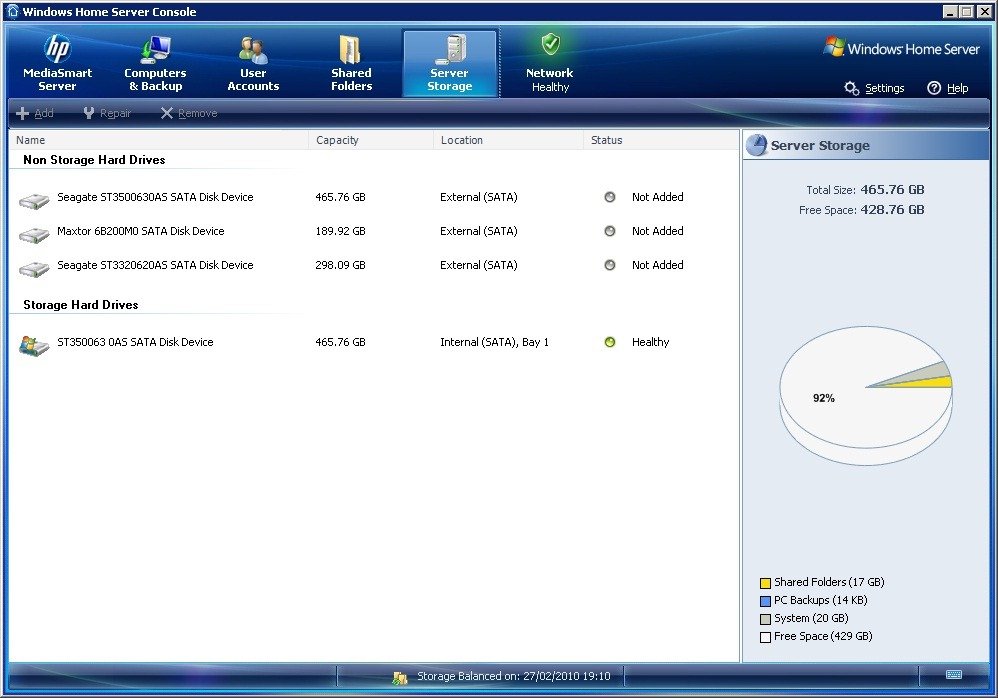Click the Repair button
Image resolution: width=998 pixels, height=698 pixels.
pos(107,113)
